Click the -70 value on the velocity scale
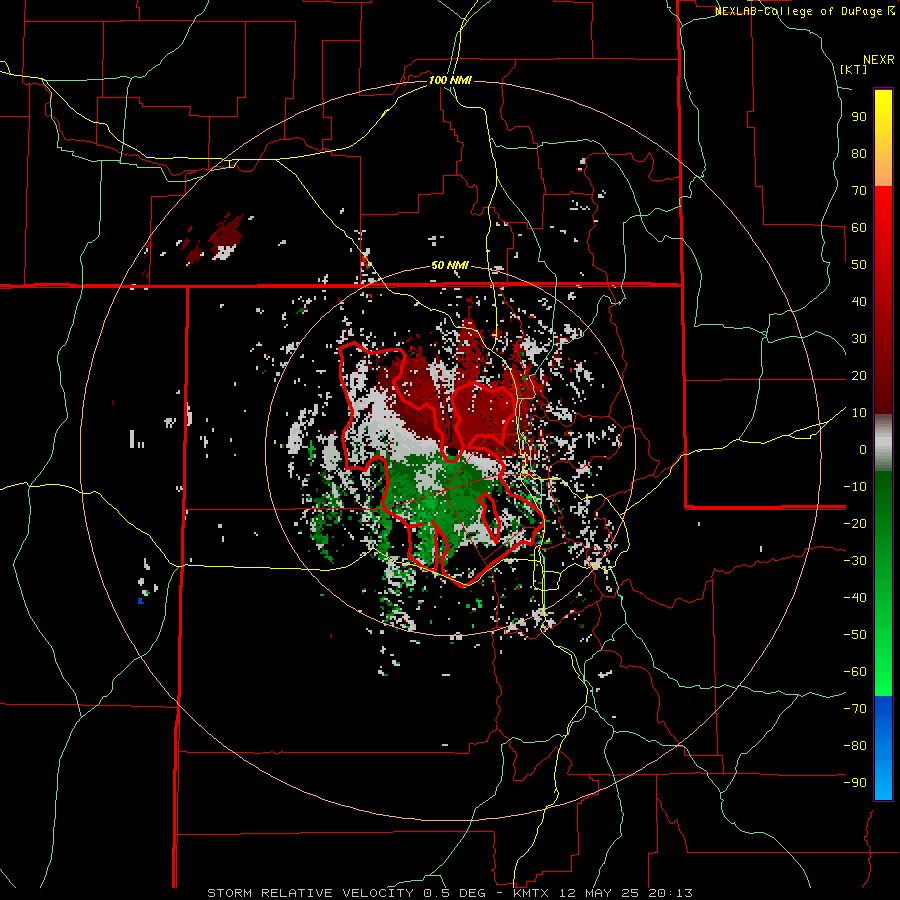Viewport: 900px width, 900px height. pos(855,709)
